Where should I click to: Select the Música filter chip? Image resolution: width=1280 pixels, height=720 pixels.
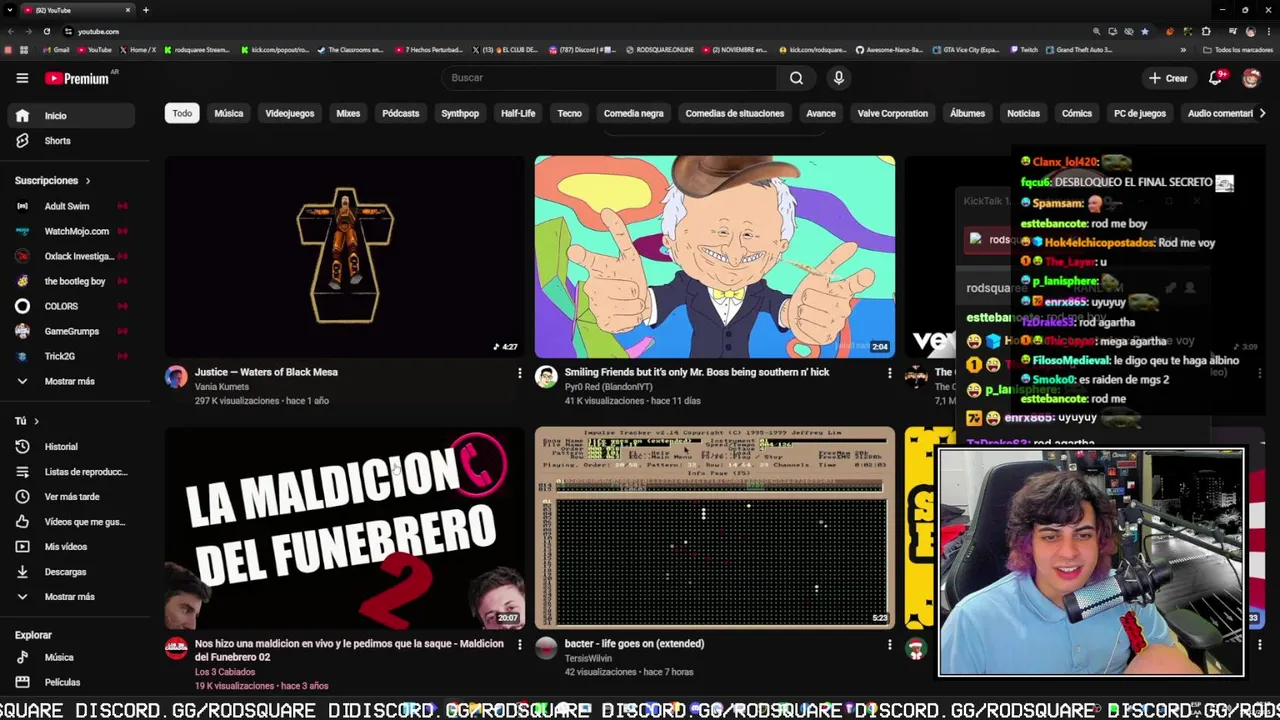pyautogui.click(x=229, y=113)
